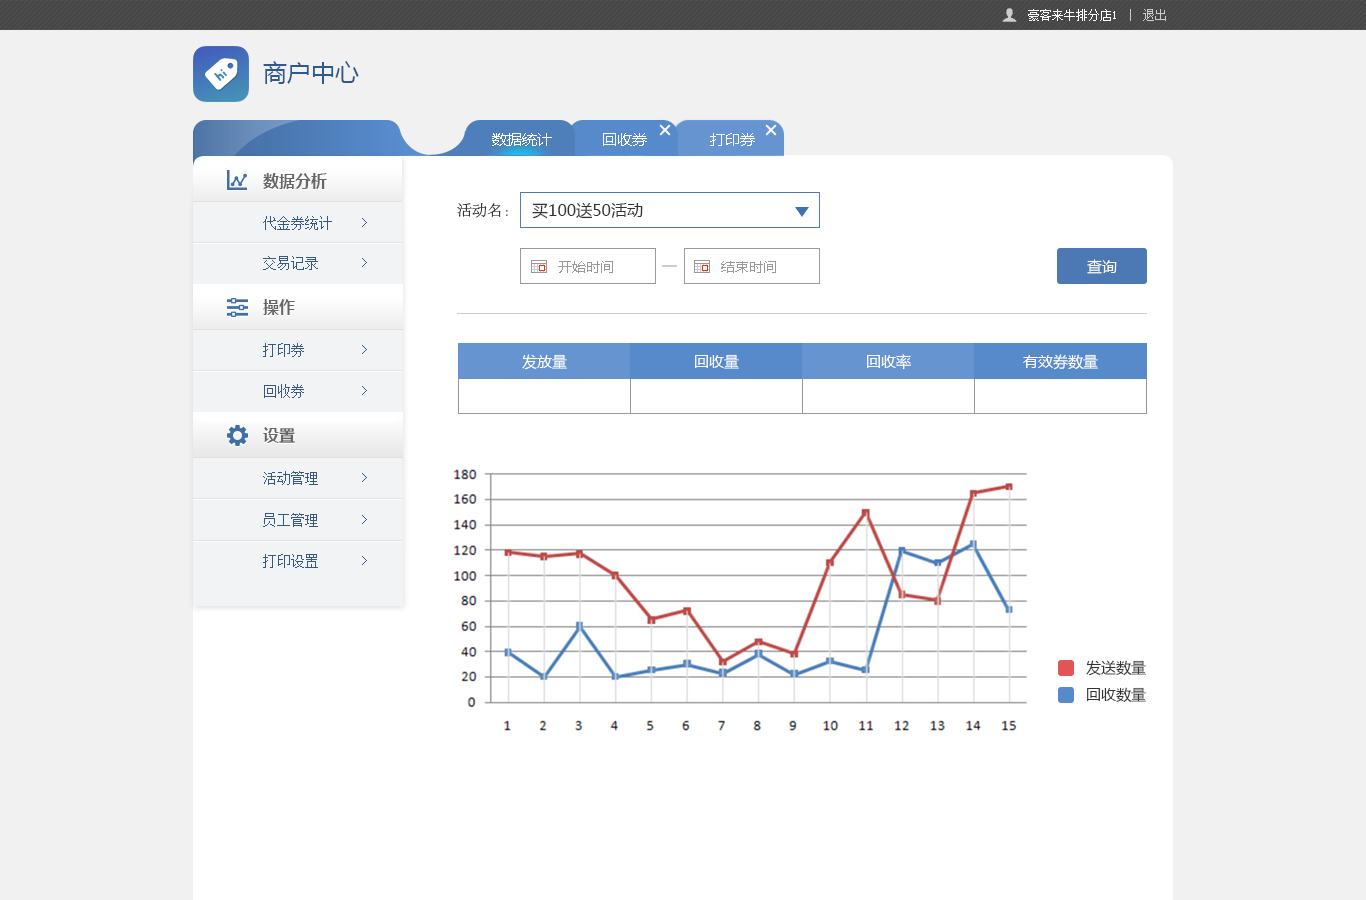This screenshot has width=1366, height=900.
Task: Click the 商户中心 logo icon
Action: [221, 74]
